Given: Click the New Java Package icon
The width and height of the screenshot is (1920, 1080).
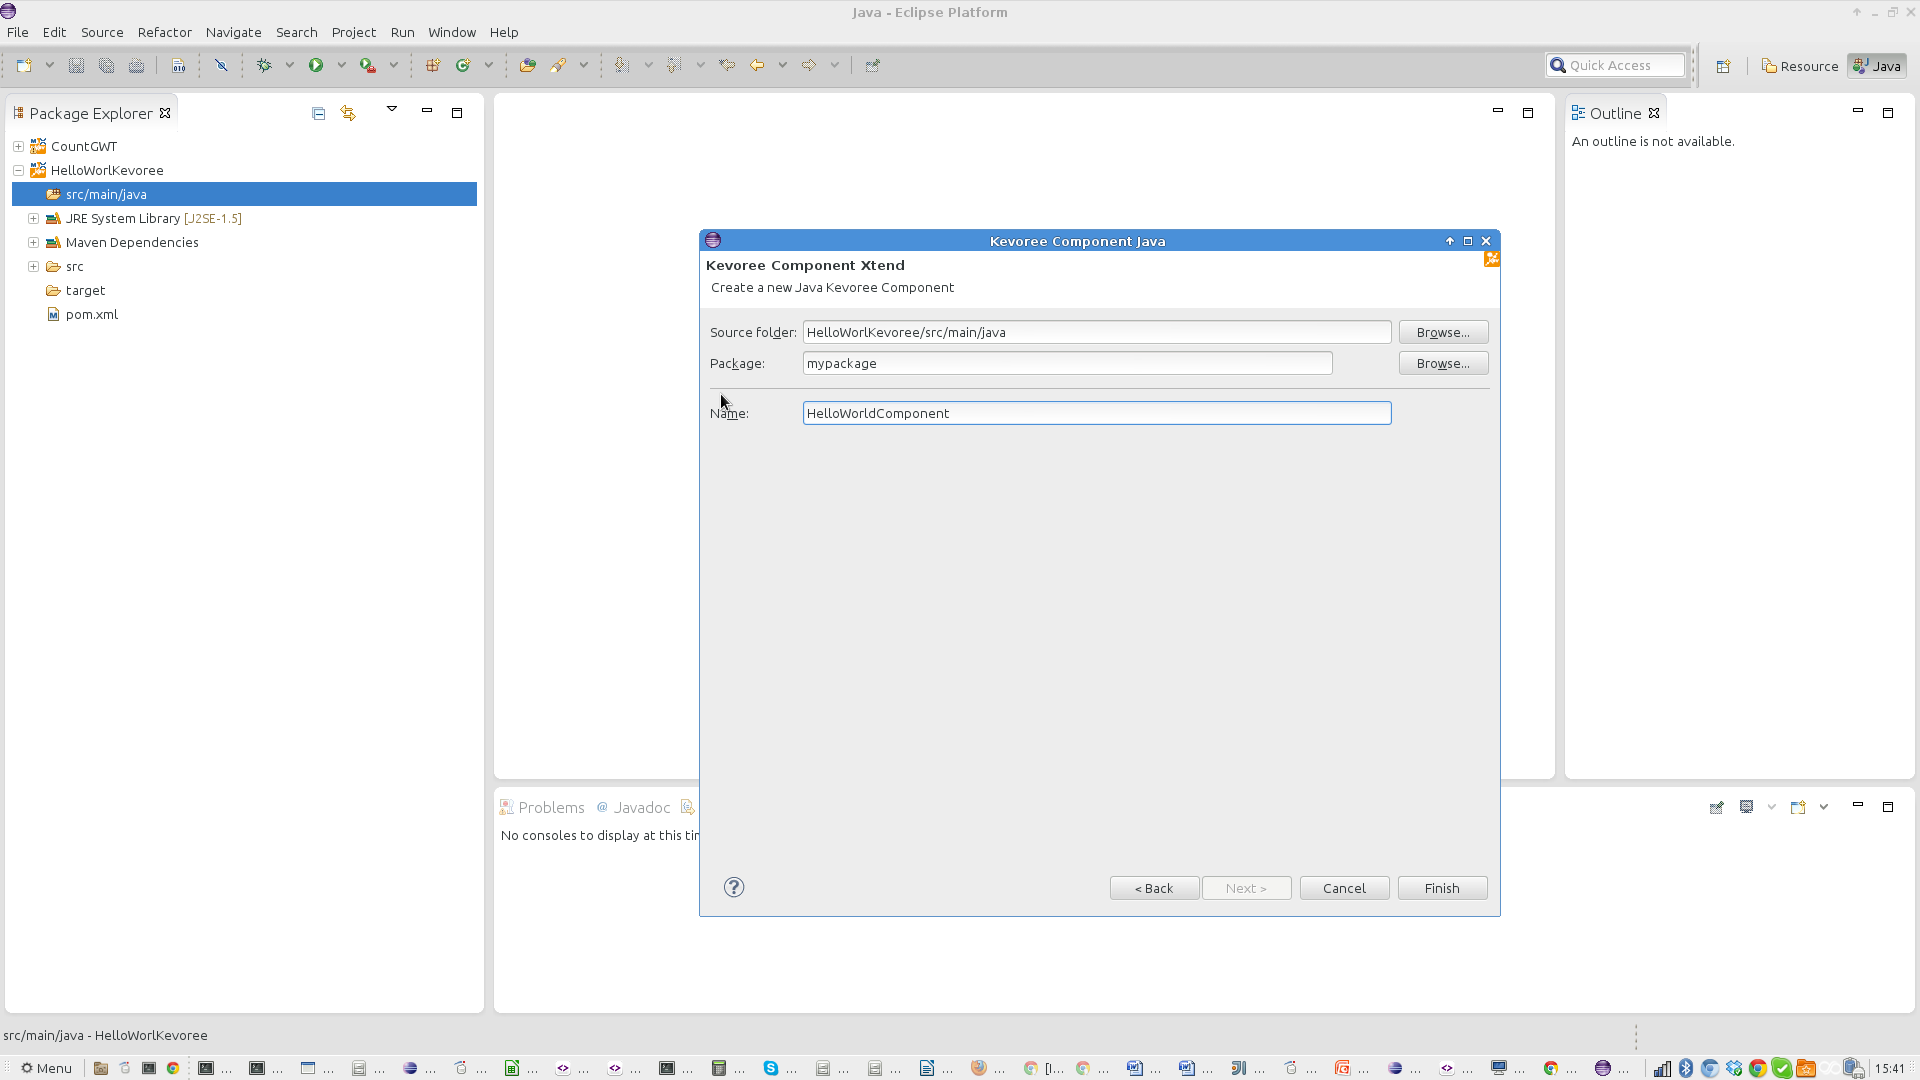Looking at the screenshot, I should [433, 65].
